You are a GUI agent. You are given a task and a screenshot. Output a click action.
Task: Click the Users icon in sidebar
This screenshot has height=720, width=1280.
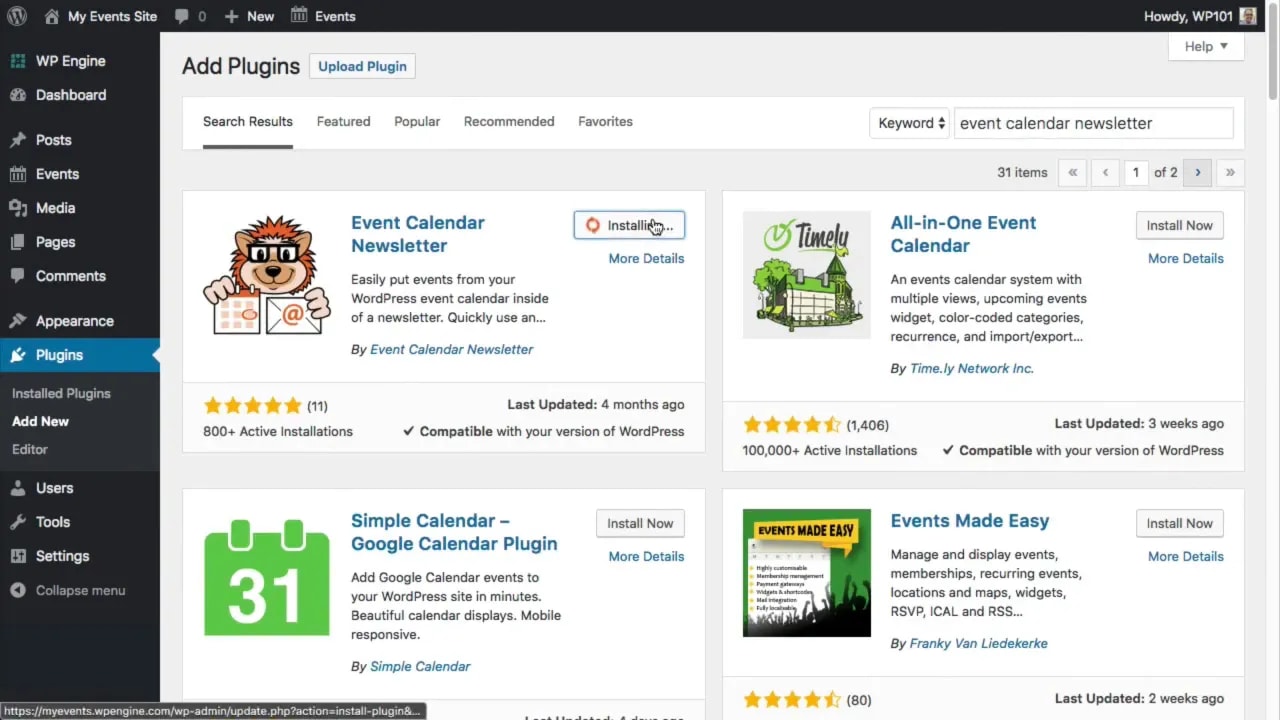click(x=18, y=488)
